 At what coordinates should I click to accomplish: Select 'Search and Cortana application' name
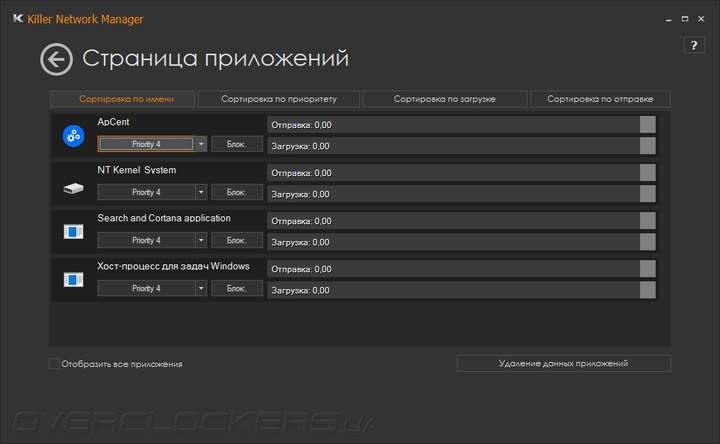(x=164, y=218)
